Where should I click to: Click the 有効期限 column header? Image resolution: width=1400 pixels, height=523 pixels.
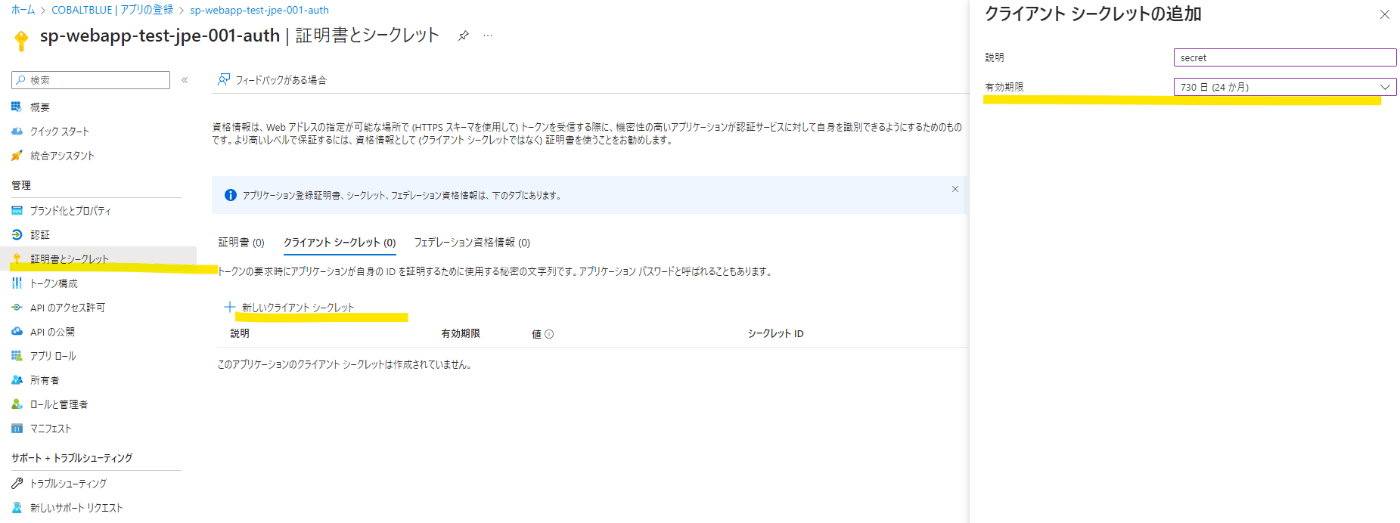click(461, 334)
